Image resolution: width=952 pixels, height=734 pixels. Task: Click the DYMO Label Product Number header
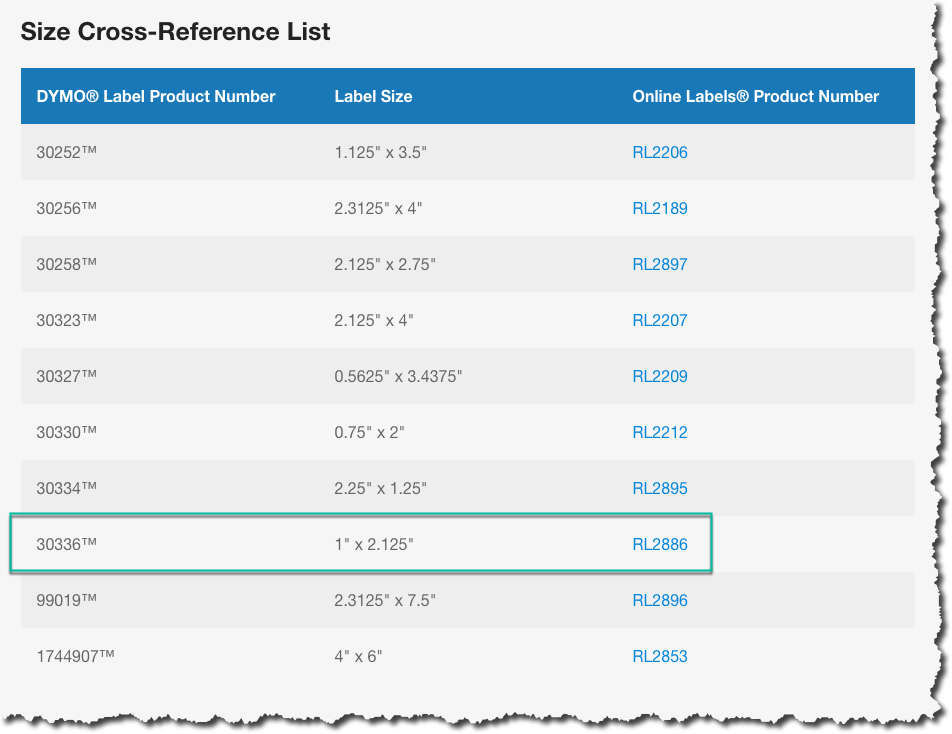click(156, 97)
